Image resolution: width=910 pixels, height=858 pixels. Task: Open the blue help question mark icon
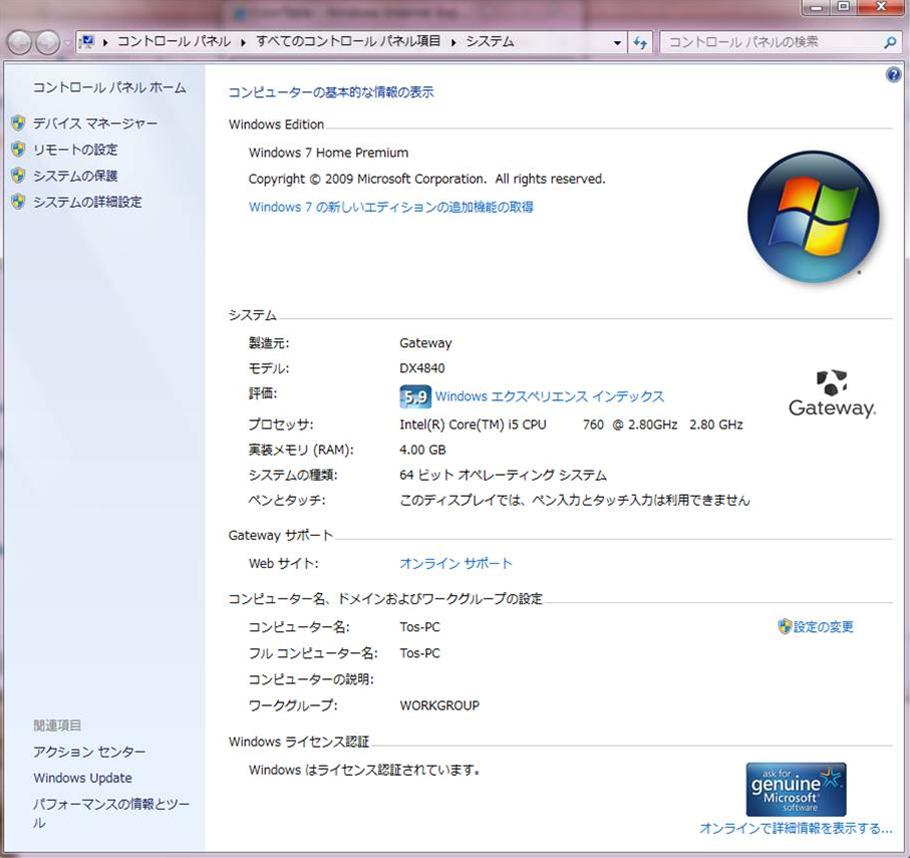click(x=894, y=75)
